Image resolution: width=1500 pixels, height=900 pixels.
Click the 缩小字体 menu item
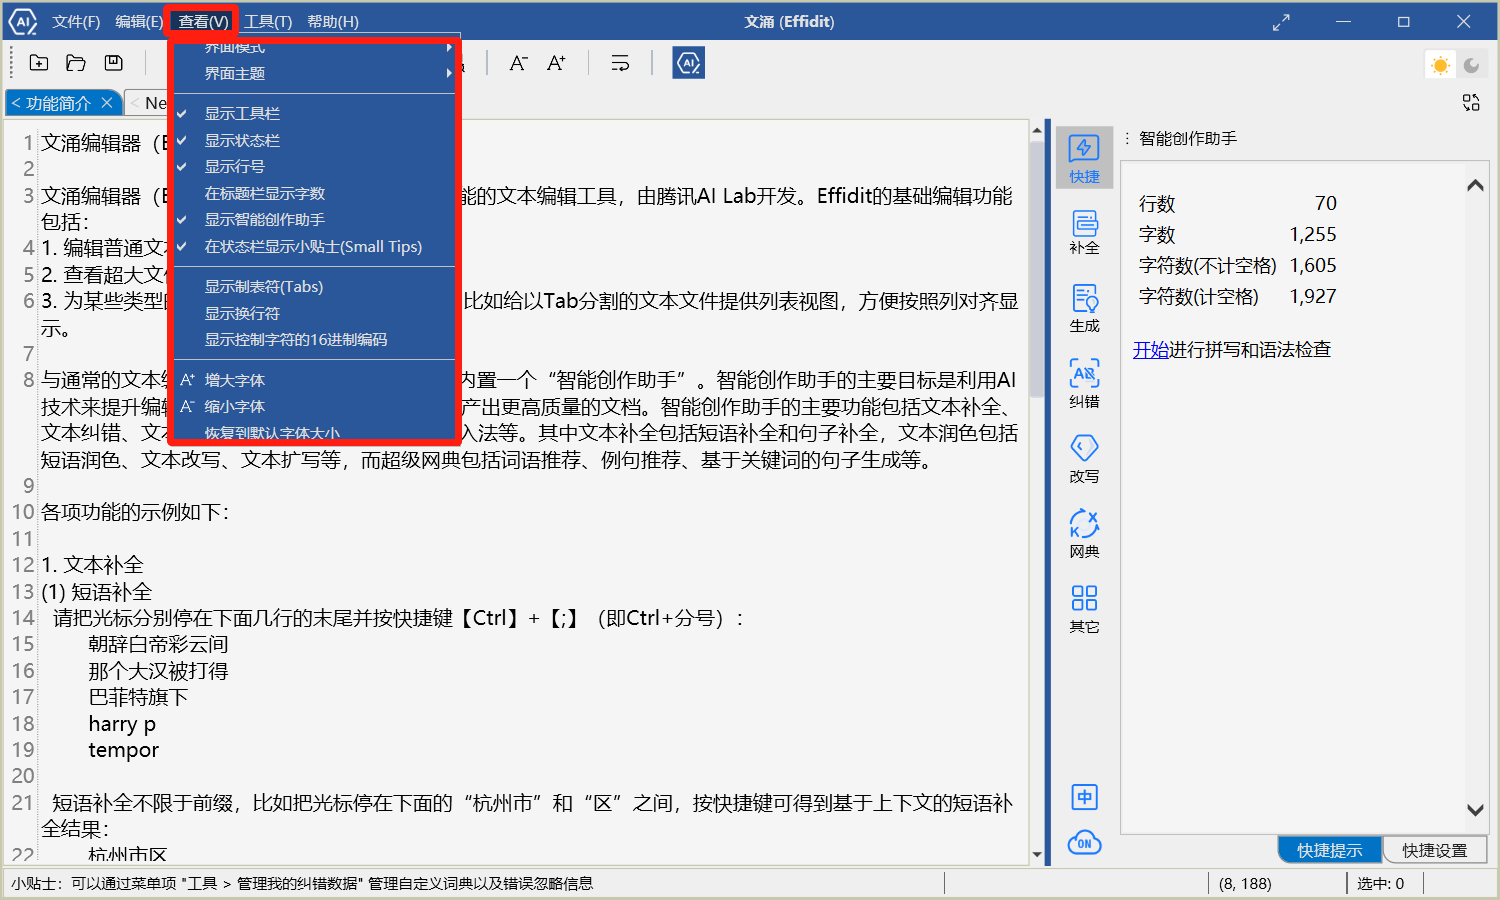(314, 406)
